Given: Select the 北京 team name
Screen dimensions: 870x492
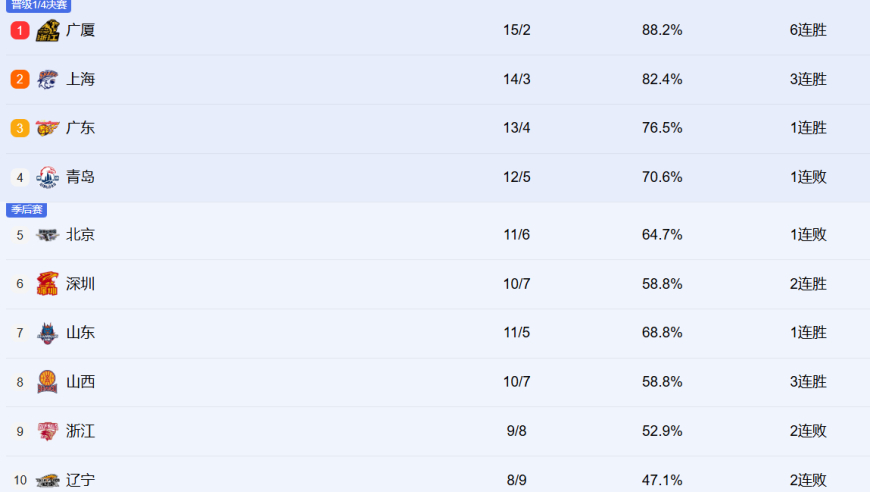Looking at the screenshot, I should (81, 235).
